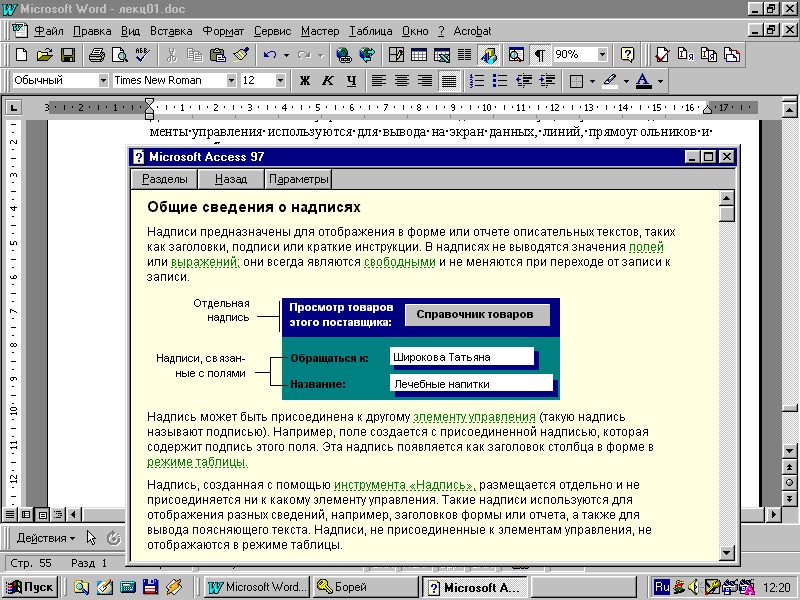Screen dimensions: 800x600
Task: Open the Таблица menu
Action: [x=370, y=31]
